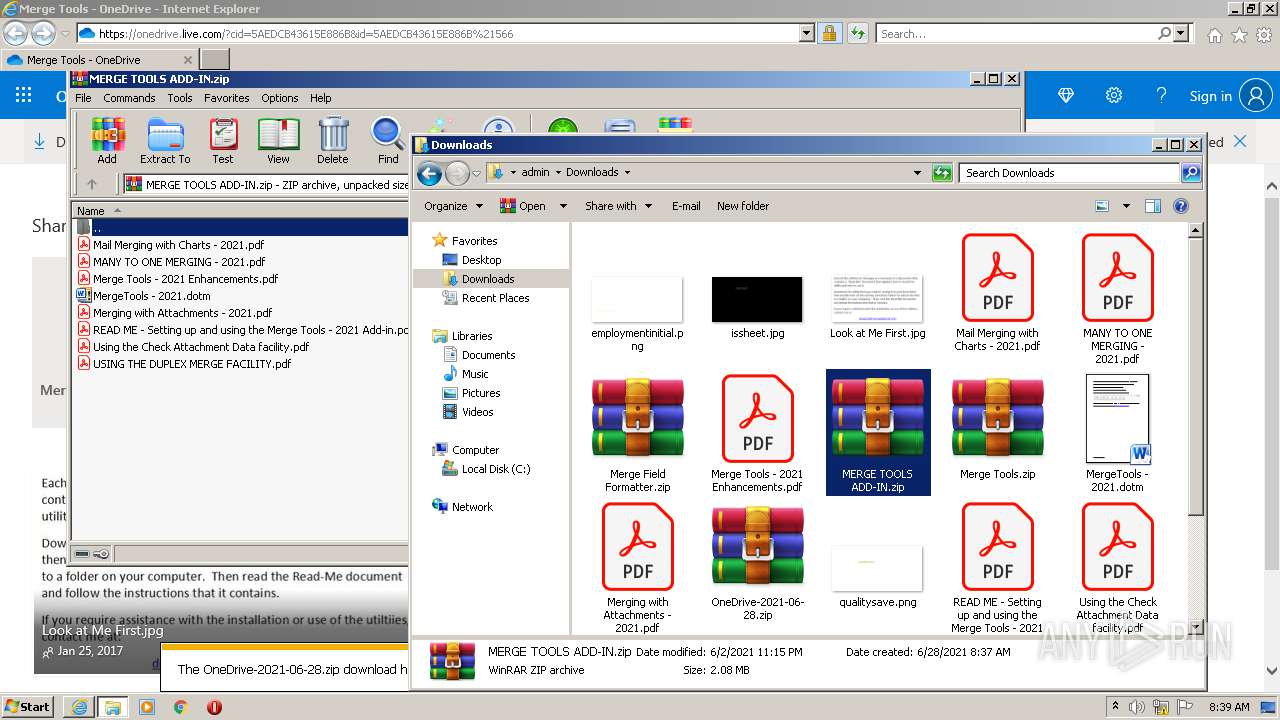
Task: Open Internet Explorer from taskbar
Action: (x=81, y=707)
